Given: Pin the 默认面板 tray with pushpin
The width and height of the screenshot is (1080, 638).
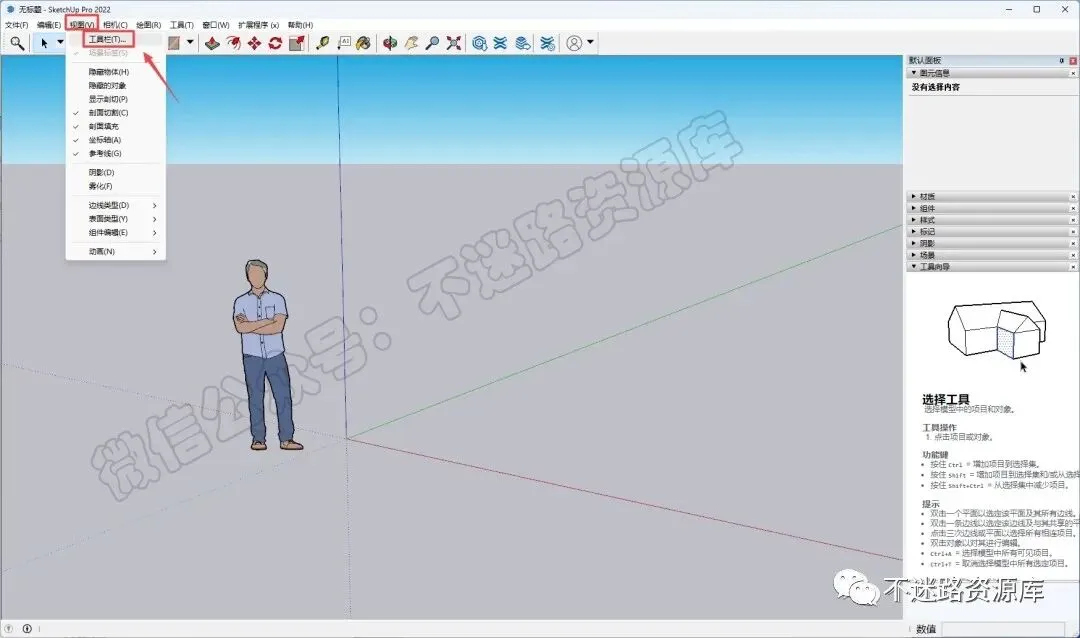Looking at the screenshot, I should [1061, 61].
